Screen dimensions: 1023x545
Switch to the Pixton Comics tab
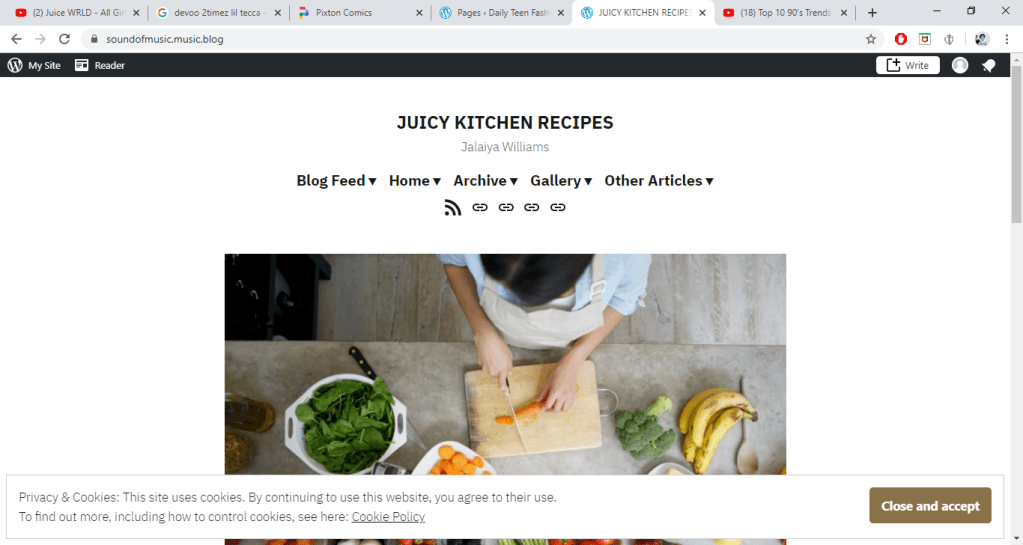[356, 12]
